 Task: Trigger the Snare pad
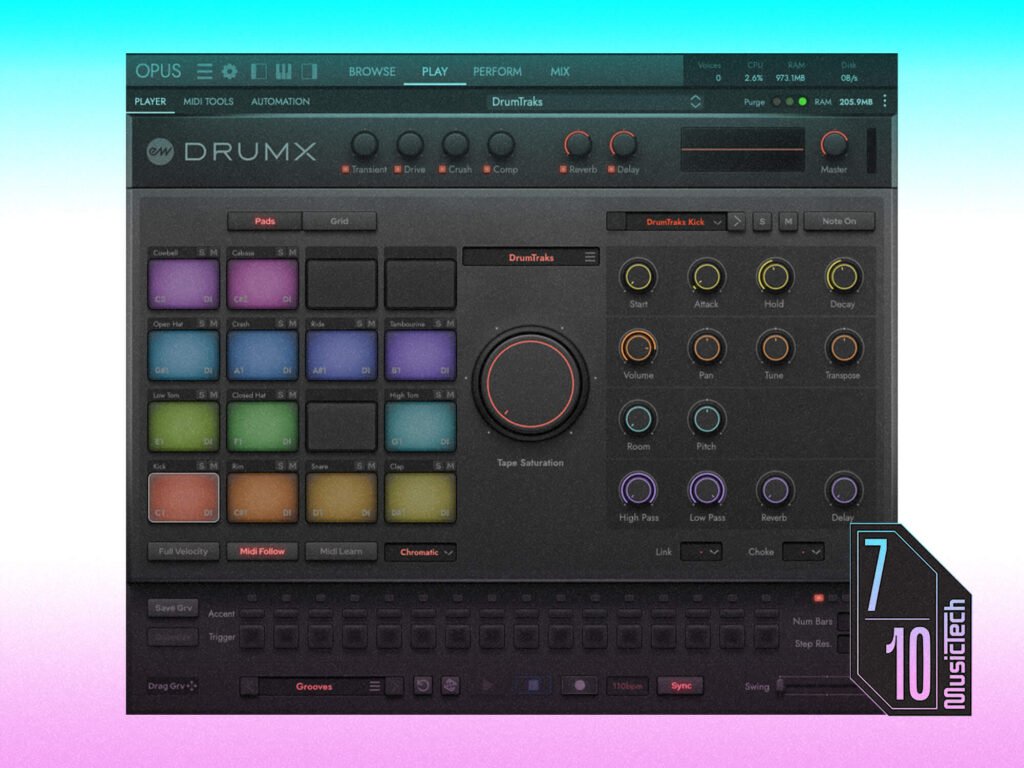coord(341,497)
